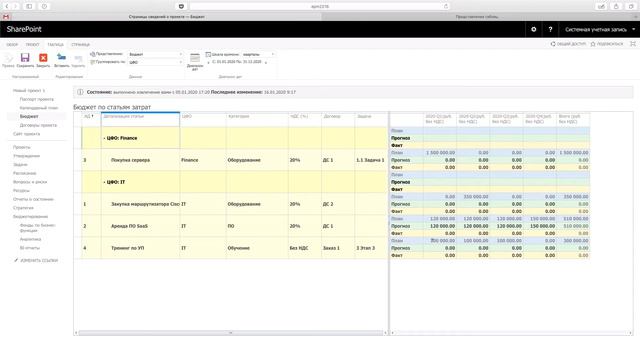Open SharePoint settings gear

[x=533, y=29]
